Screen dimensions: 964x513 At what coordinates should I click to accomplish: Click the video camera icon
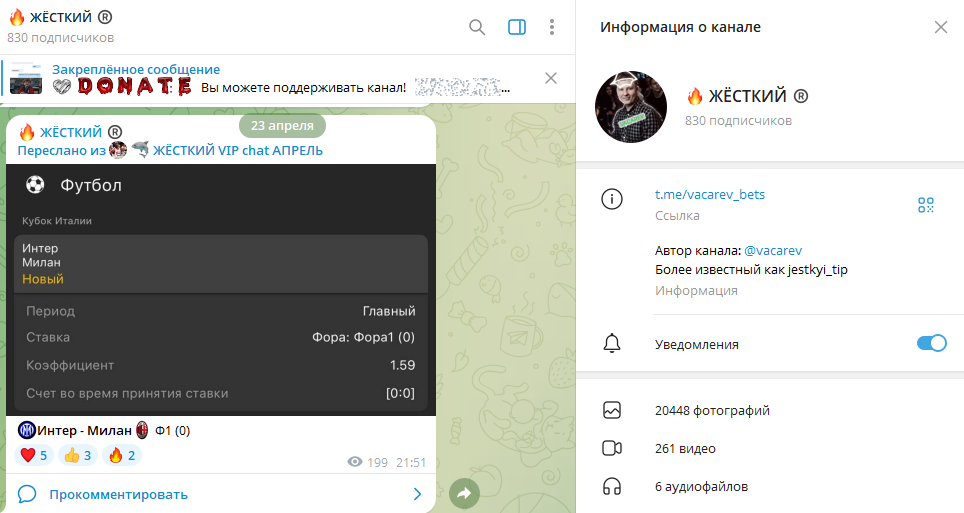click(612, 448)
